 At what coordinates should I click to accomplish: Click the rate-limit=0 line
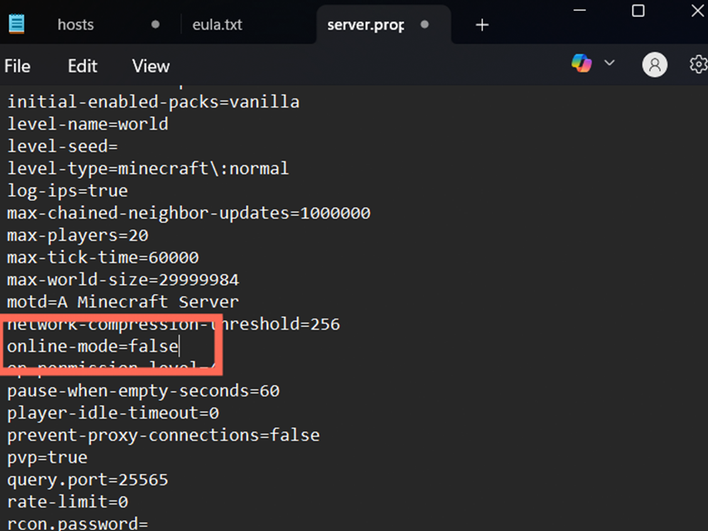(x=67, y=502)
